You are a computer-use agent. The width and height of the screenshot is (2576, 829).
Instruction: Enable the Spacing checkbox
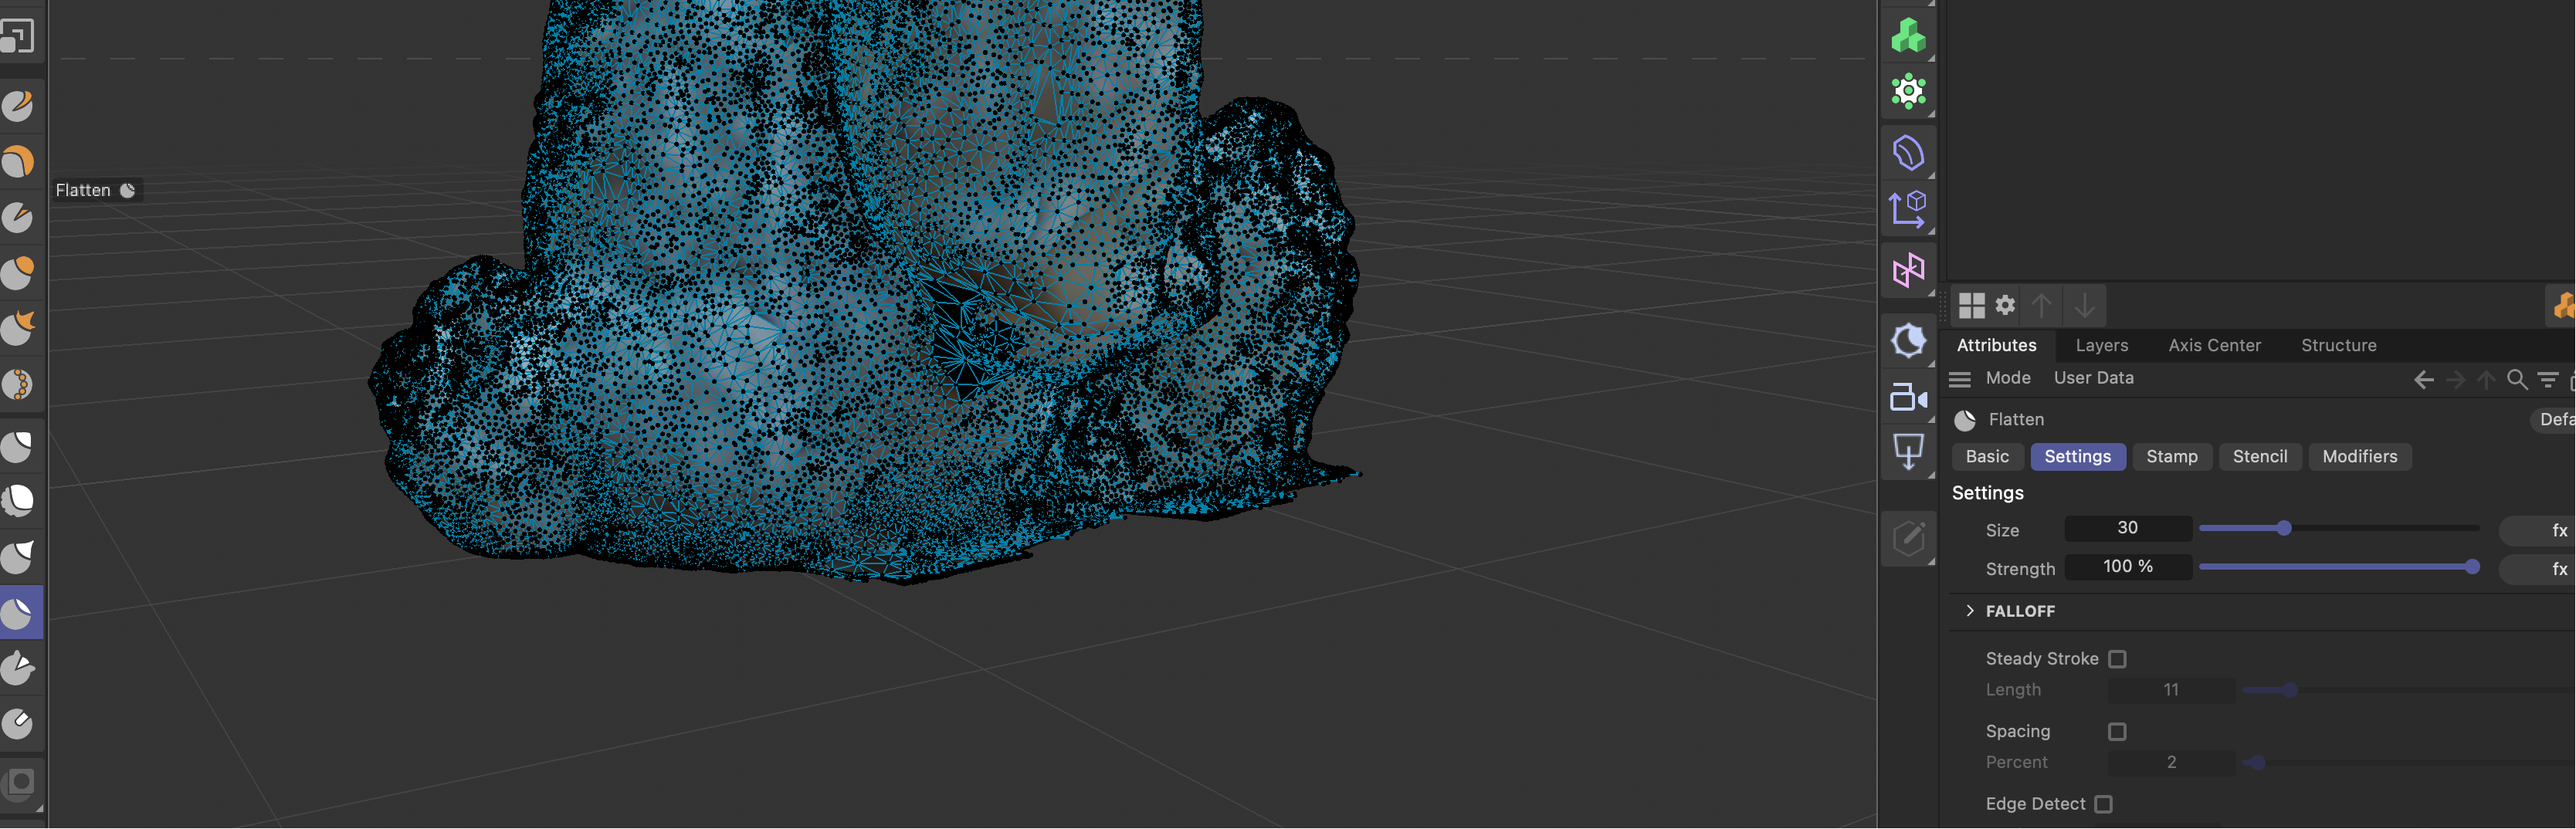2117,732
